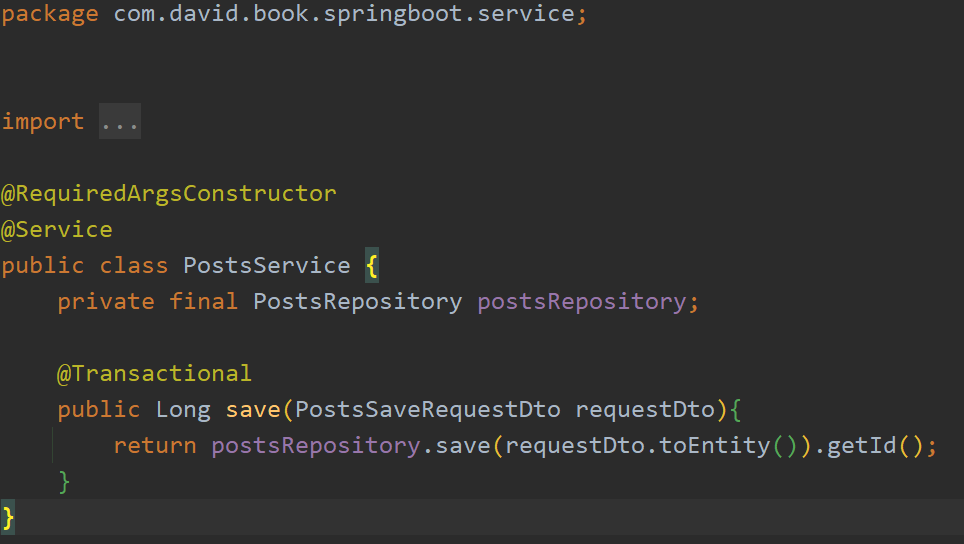Screen dimensions: 964x544
Task: Select com.david.book.springboot.service package name
Action: (x=344, y=14)
